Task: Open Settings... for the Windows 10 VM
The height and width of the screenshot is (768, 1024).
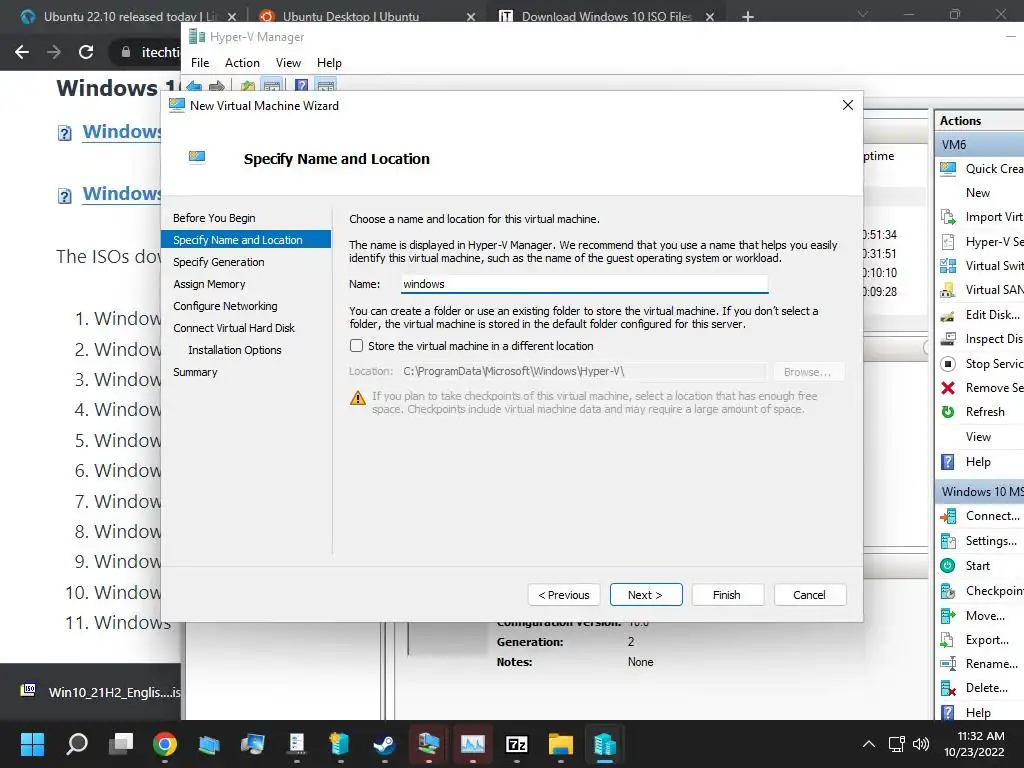Action: click(979, 541)
